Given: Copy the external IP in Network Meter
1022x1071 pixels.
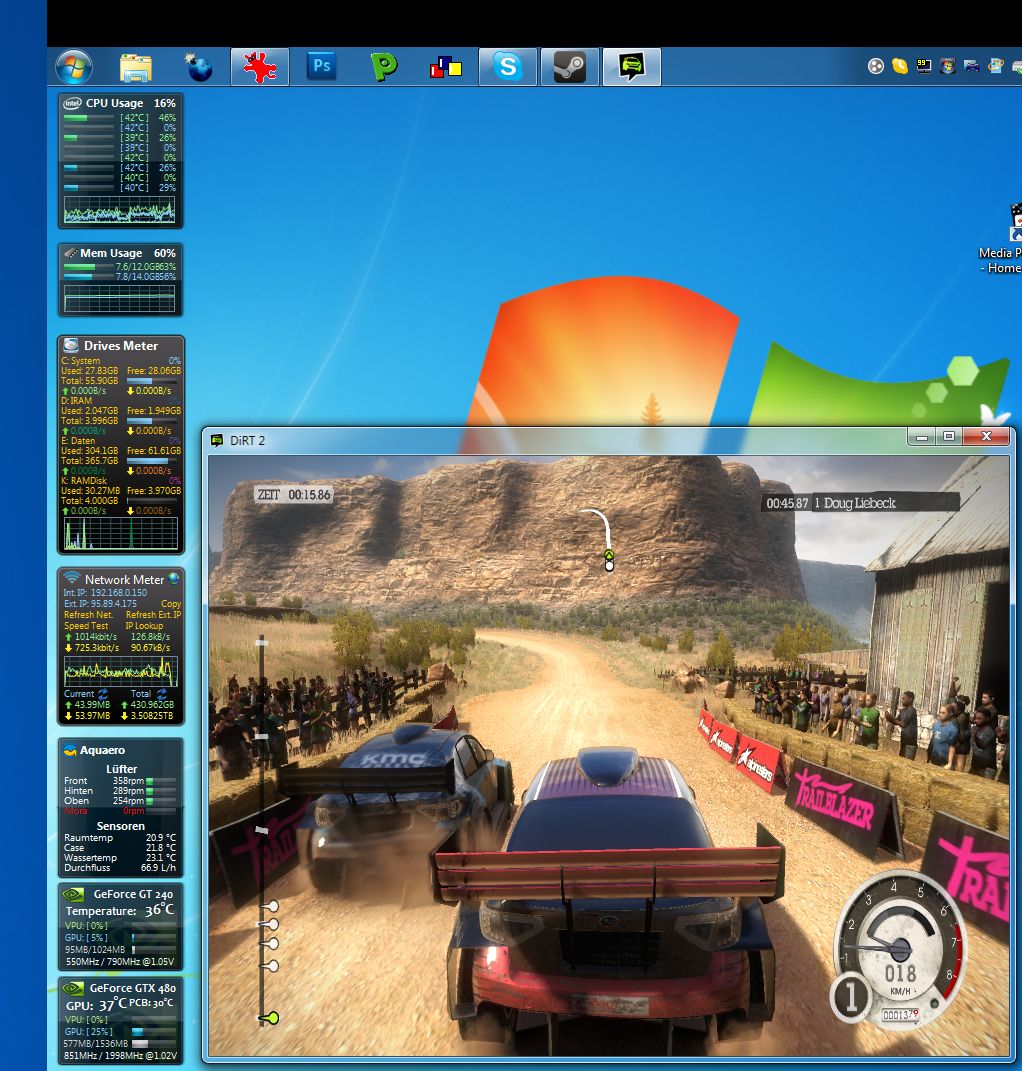Looking at the screenshot, I should coord(171,604).
